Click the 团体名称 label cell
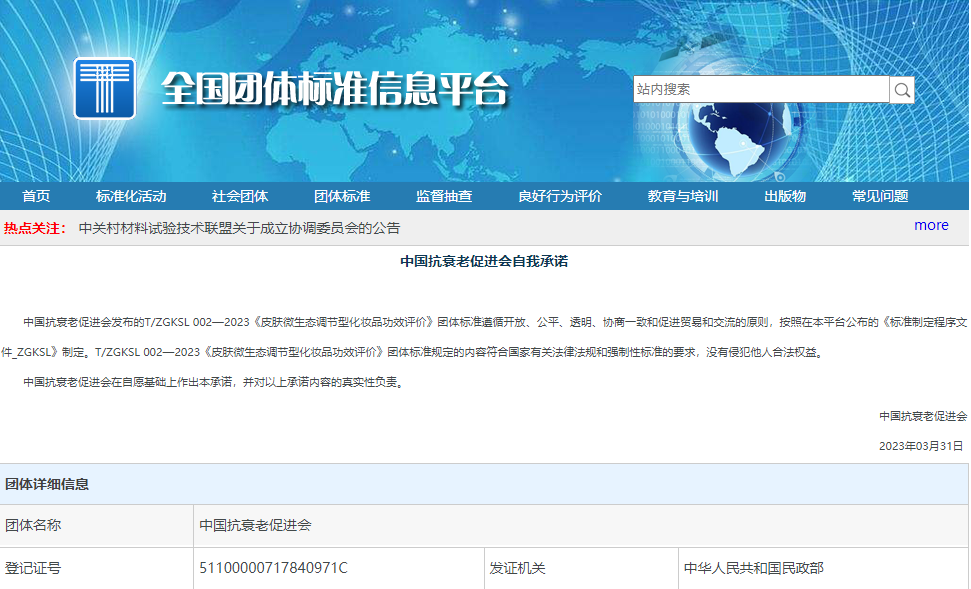 [x=97, y=525]
